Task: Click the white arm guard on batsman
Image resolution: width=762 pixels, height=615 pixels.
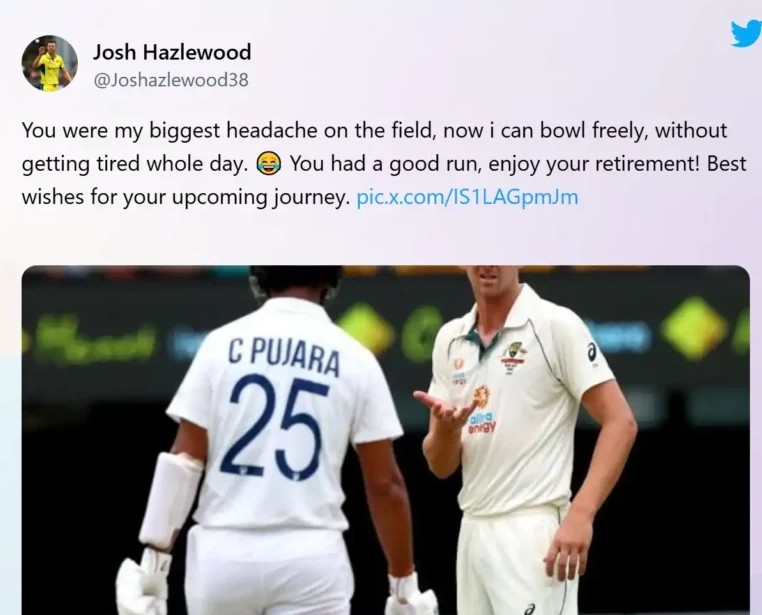Action: pos(171,499)
